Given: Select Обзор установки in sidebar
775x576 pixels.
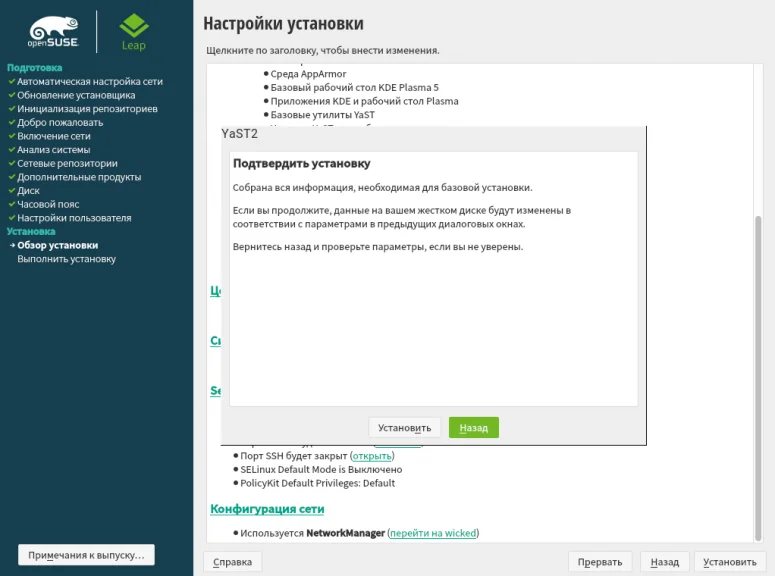Looking at the screenshot, I should 57,245.
